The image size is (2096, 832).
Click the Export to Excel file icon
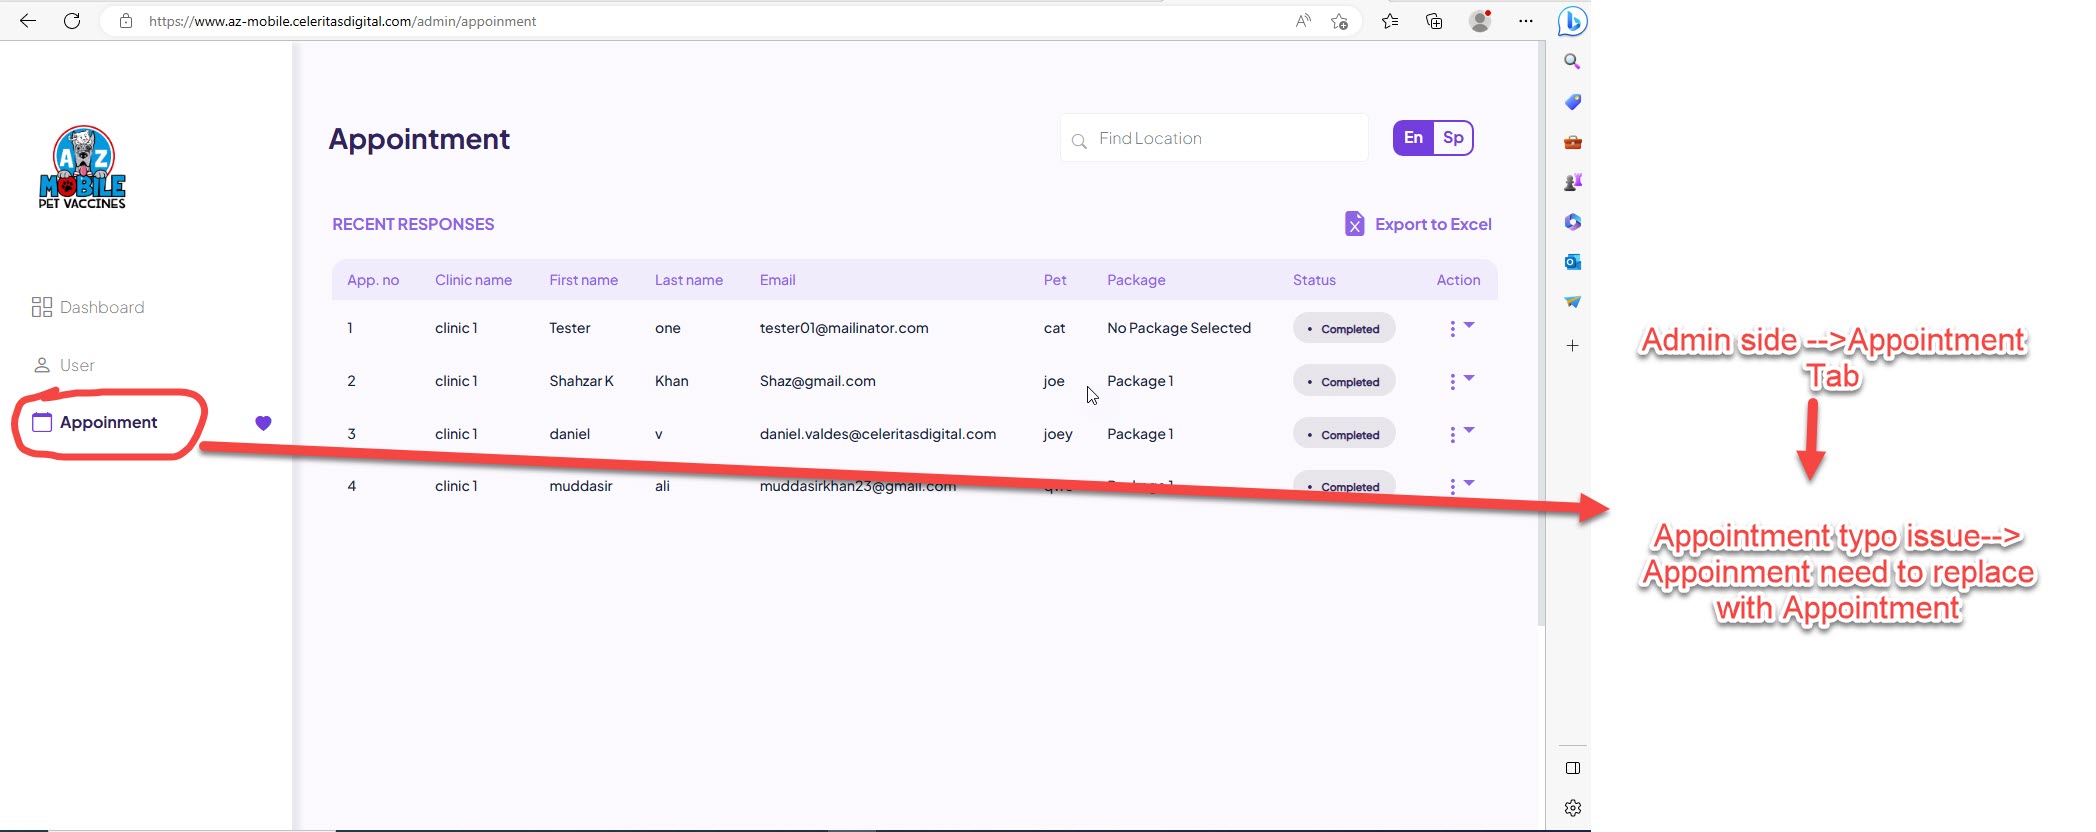coord(1354,224)
